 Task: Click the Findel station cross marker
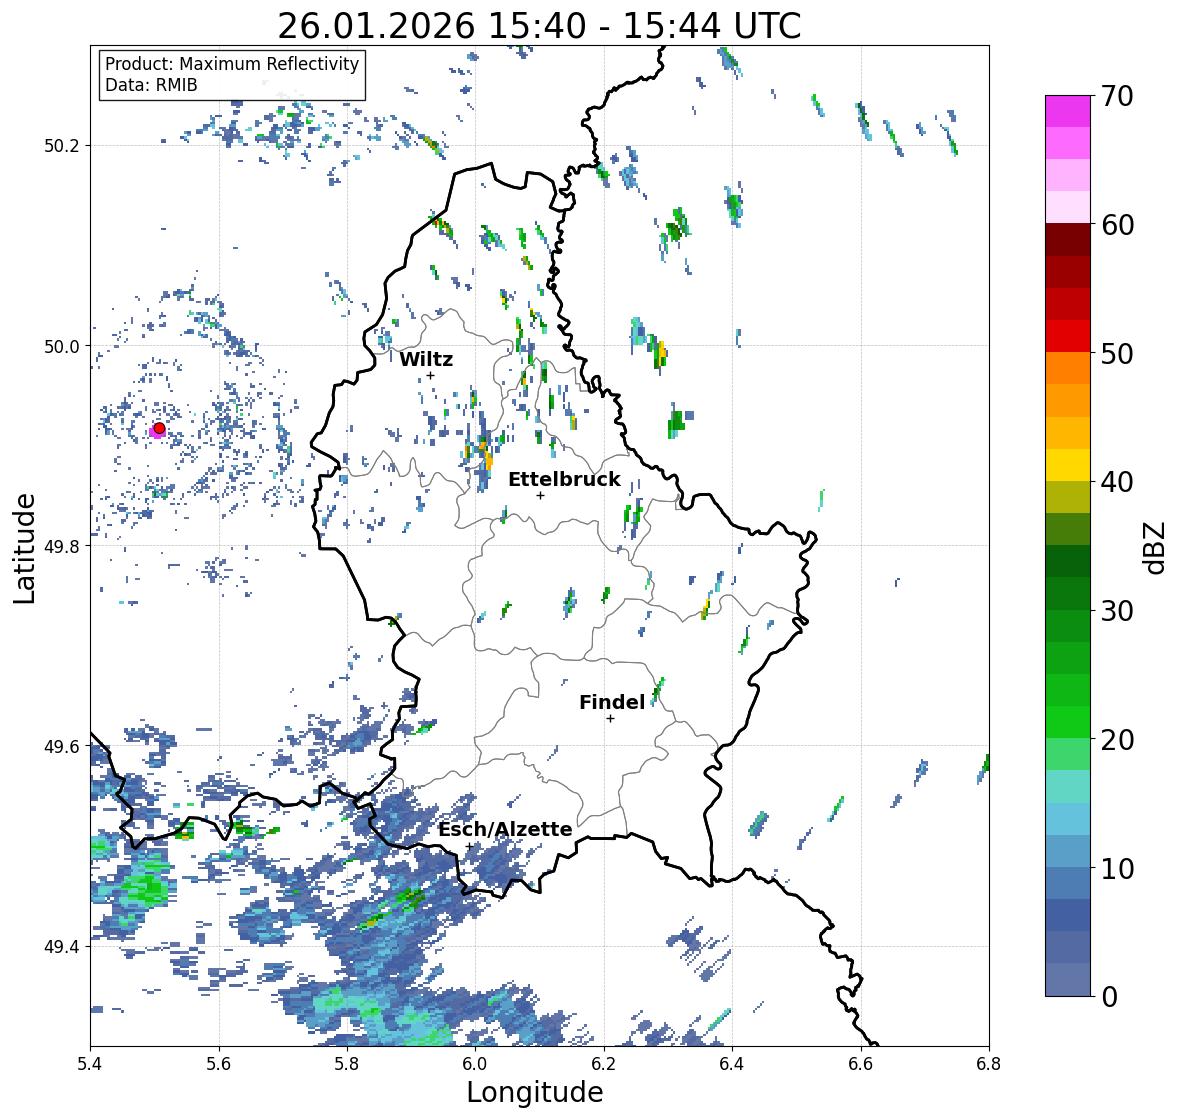tap(611, 719)
